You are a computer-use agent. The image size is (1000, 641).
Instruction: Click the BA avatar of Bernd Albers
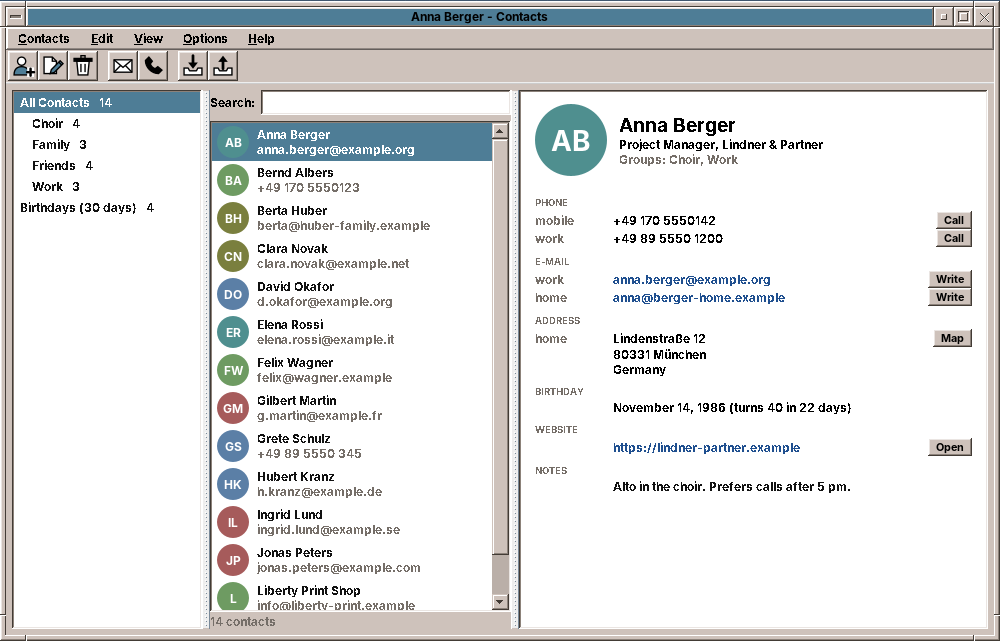click(x=233, y=181)
